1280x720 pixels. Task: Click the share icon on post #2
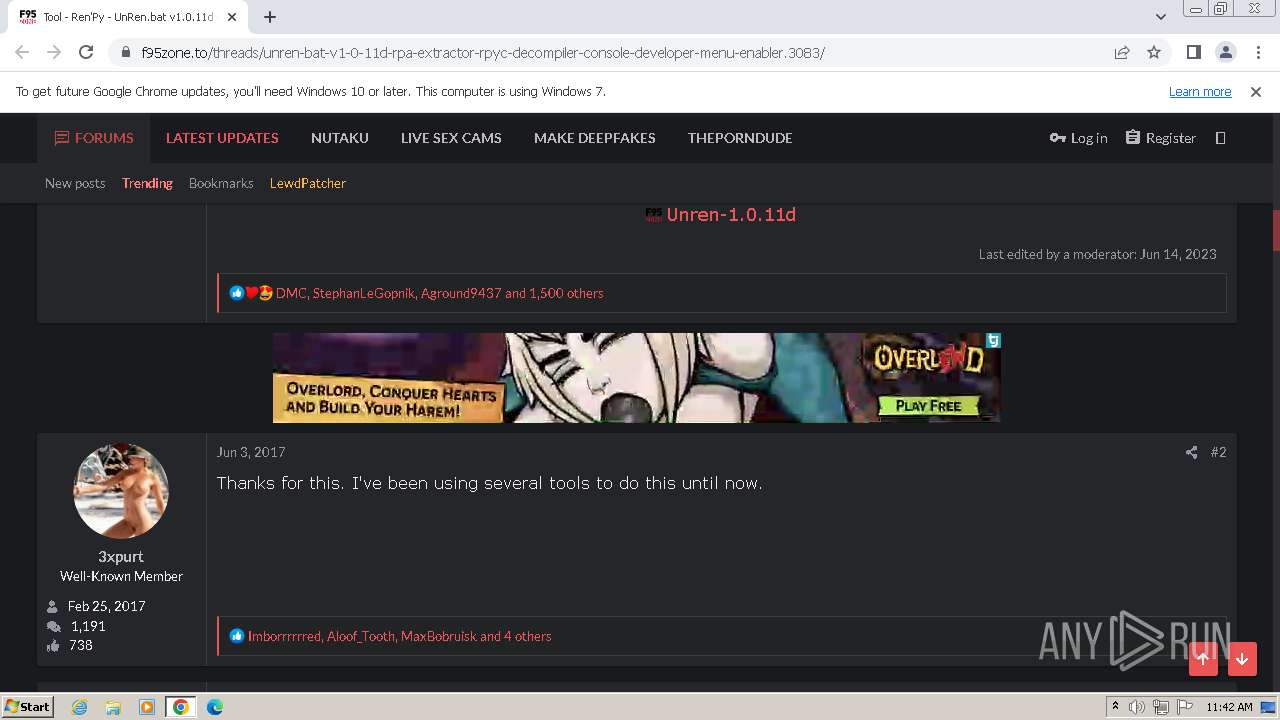click(x=1191, y=452)
